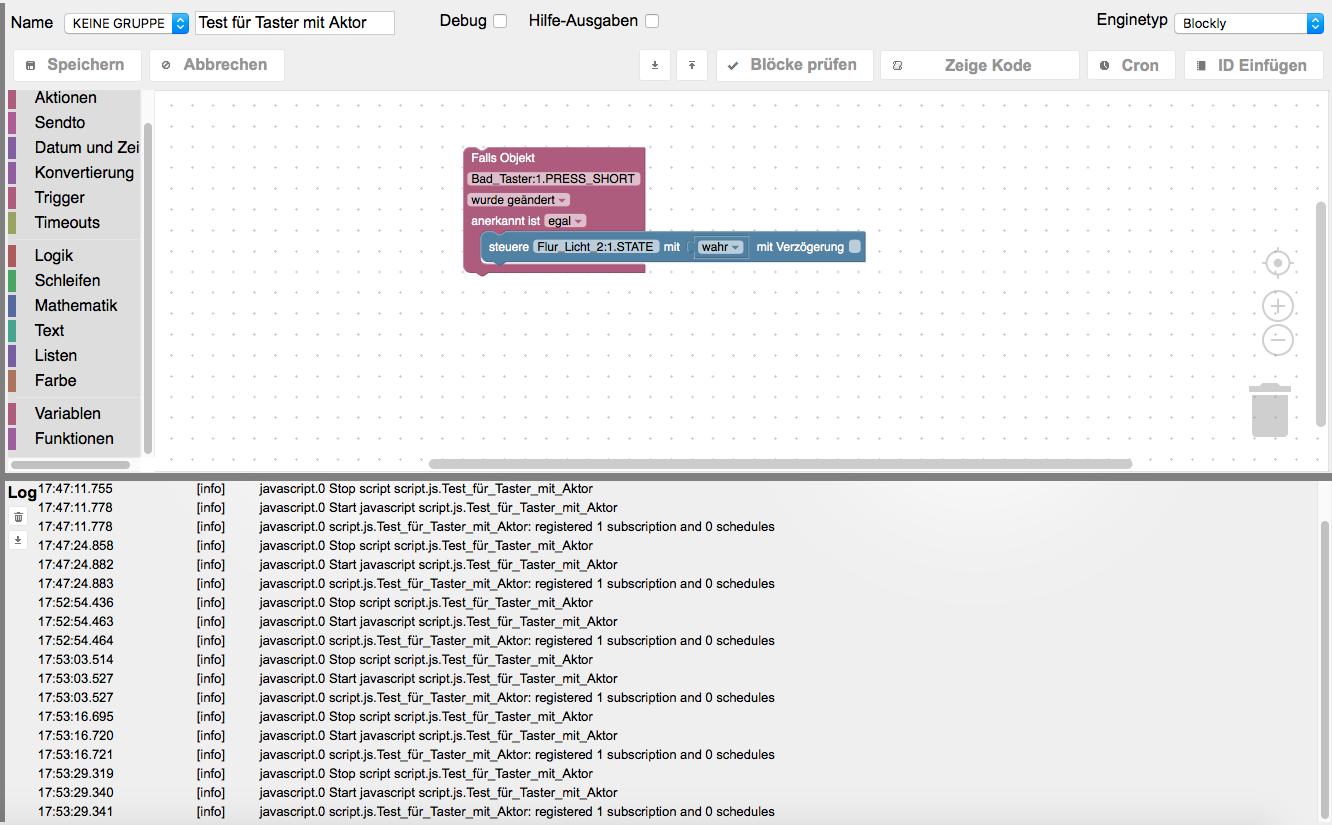The image size is (1332, 825).
Task: Open the Aktionen block category
Action: [66, 98]
